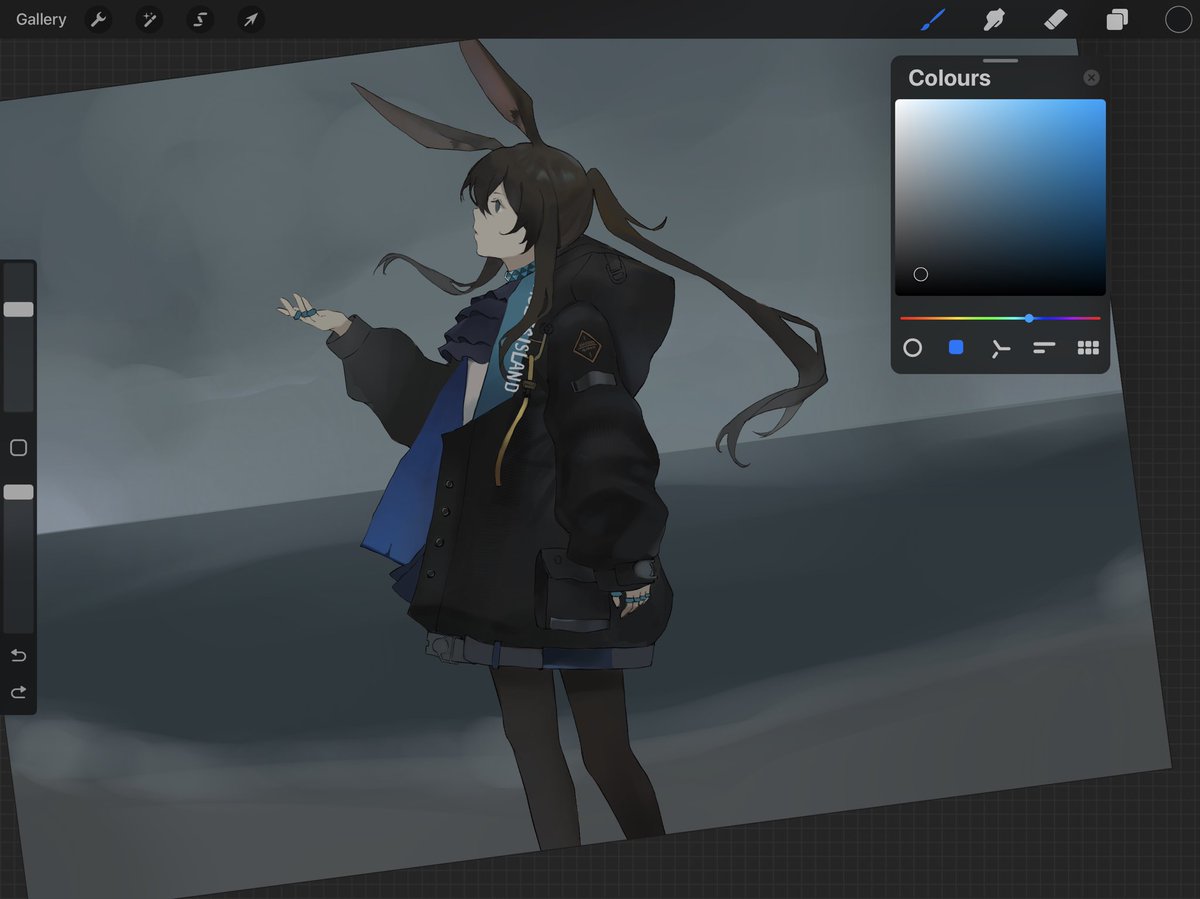Open the Adjustments magic wand menu
Viewport: 1200px width, 899px height.
click(149, 19)
